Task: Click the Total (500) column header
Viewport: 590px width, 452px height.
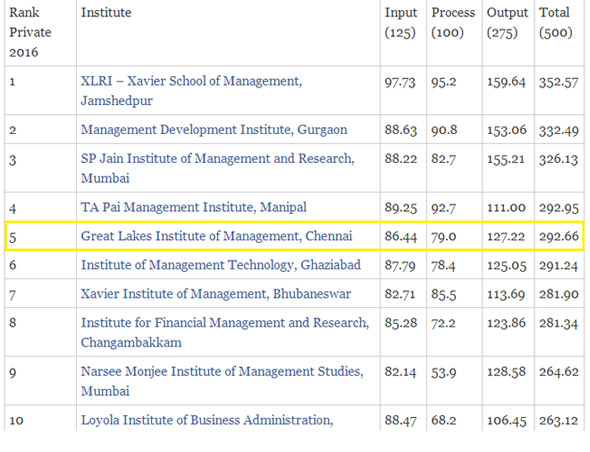Action: coord(556,23)
